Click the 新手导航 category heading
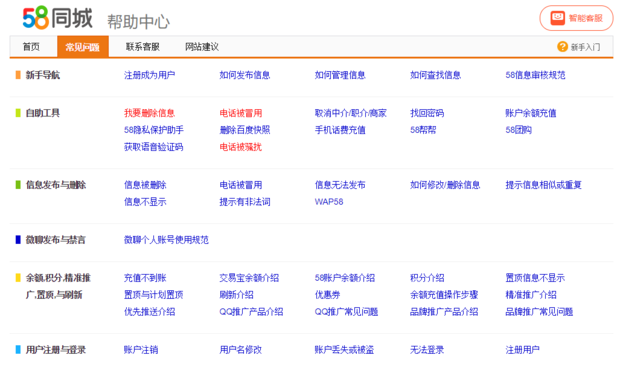 point(43,75)
